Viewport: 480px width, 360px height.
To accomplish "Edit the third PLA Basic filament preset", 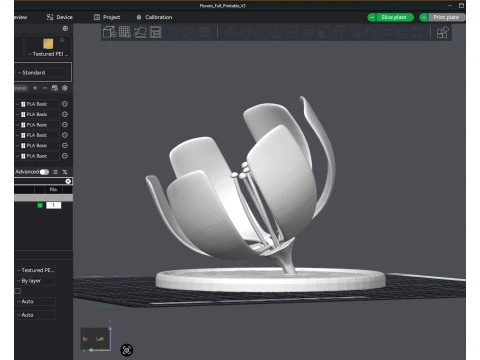I will (65, 125).
